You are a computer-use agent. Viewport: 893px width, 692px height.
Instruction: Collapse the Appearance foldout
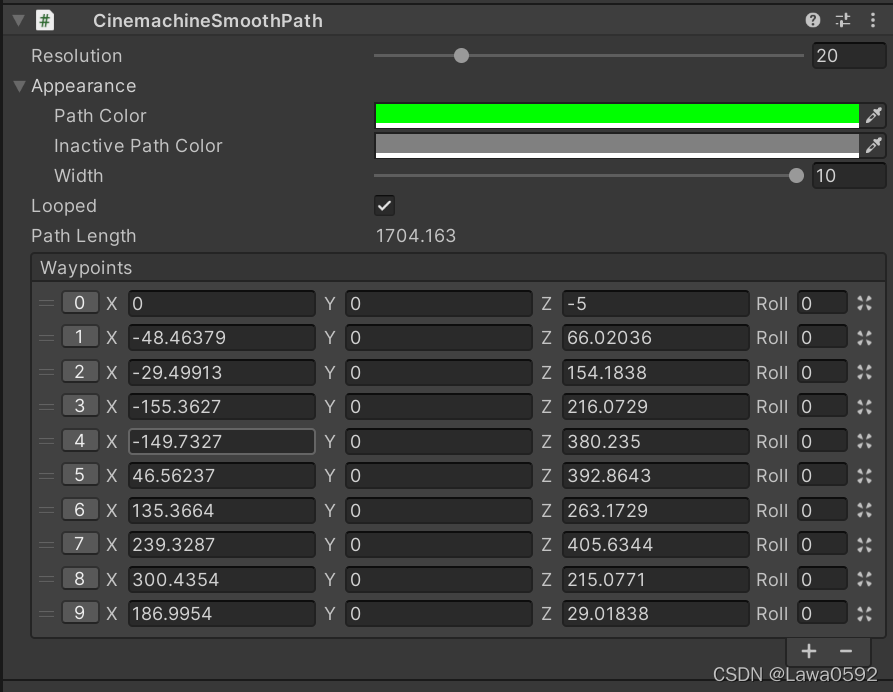tap(19, 86)
